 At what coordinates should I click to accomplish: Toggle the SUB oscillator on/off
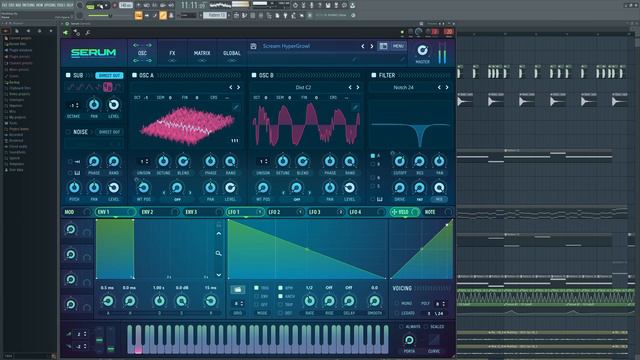click(68, 76)
